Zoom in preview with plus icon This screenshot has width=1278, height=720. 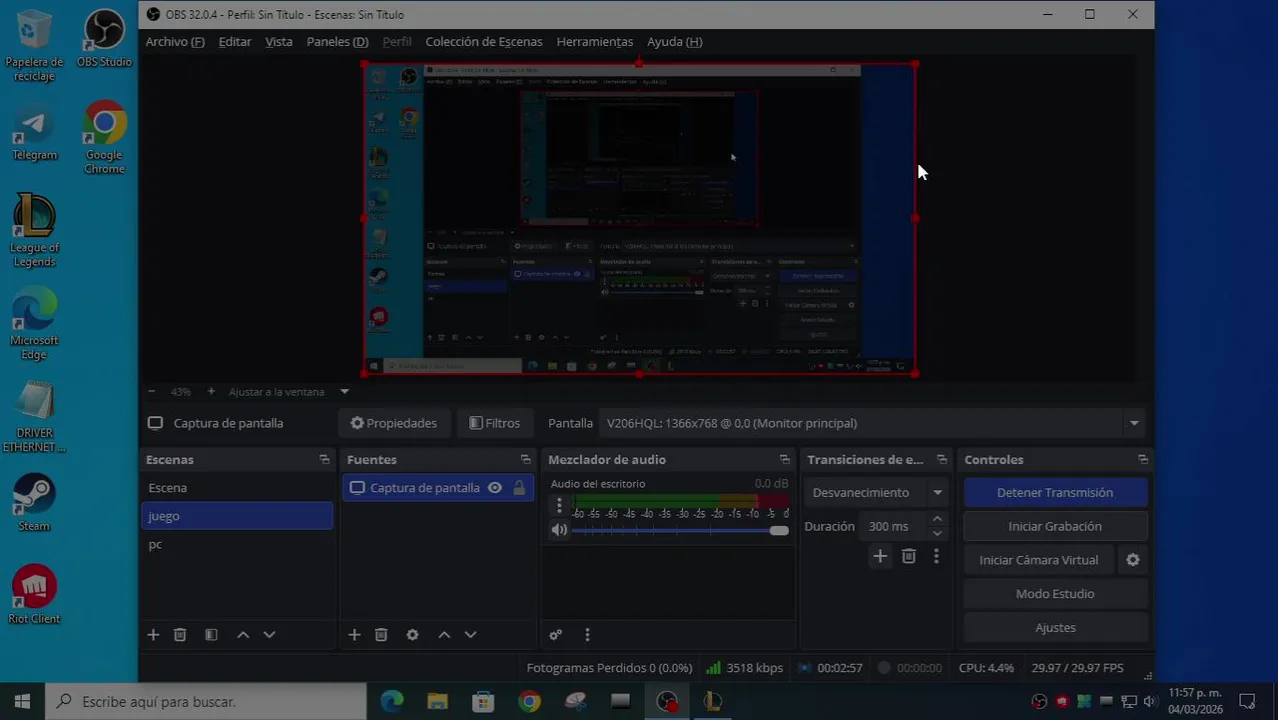click(211, 392)
